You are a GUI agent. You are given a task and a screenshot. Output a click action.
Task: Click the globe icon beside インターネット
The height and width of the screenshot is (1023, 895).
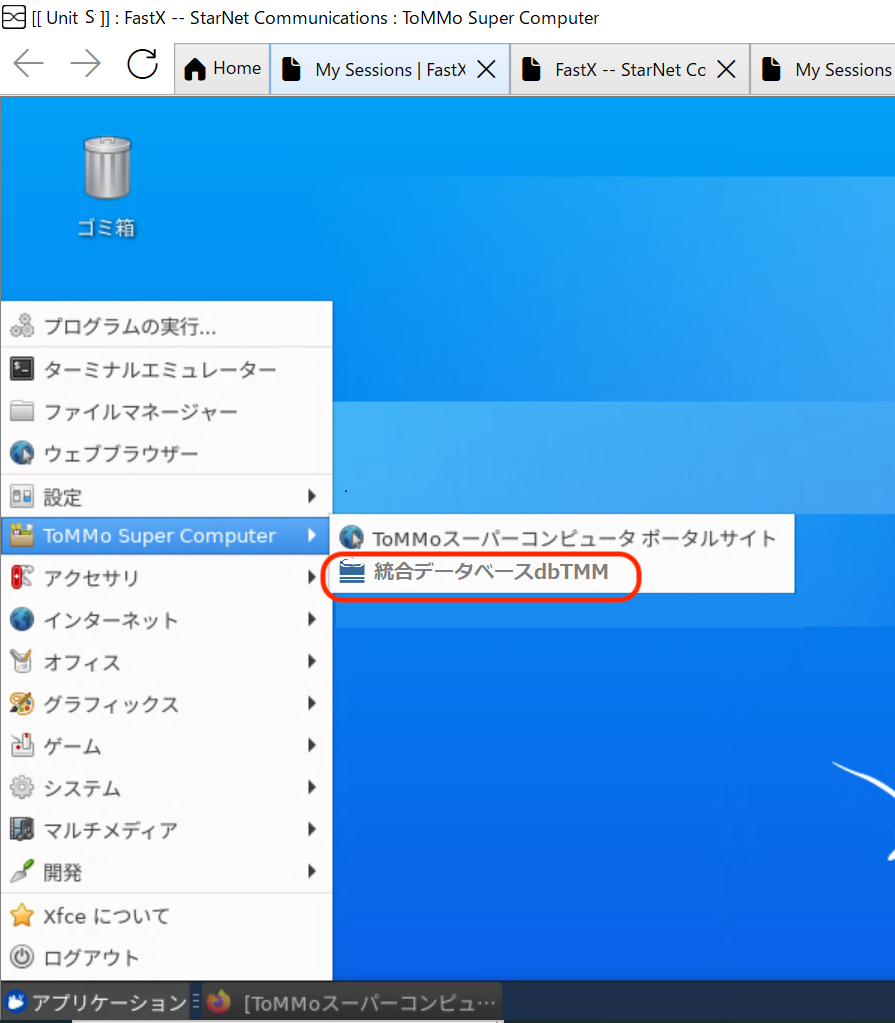point(22,619)
